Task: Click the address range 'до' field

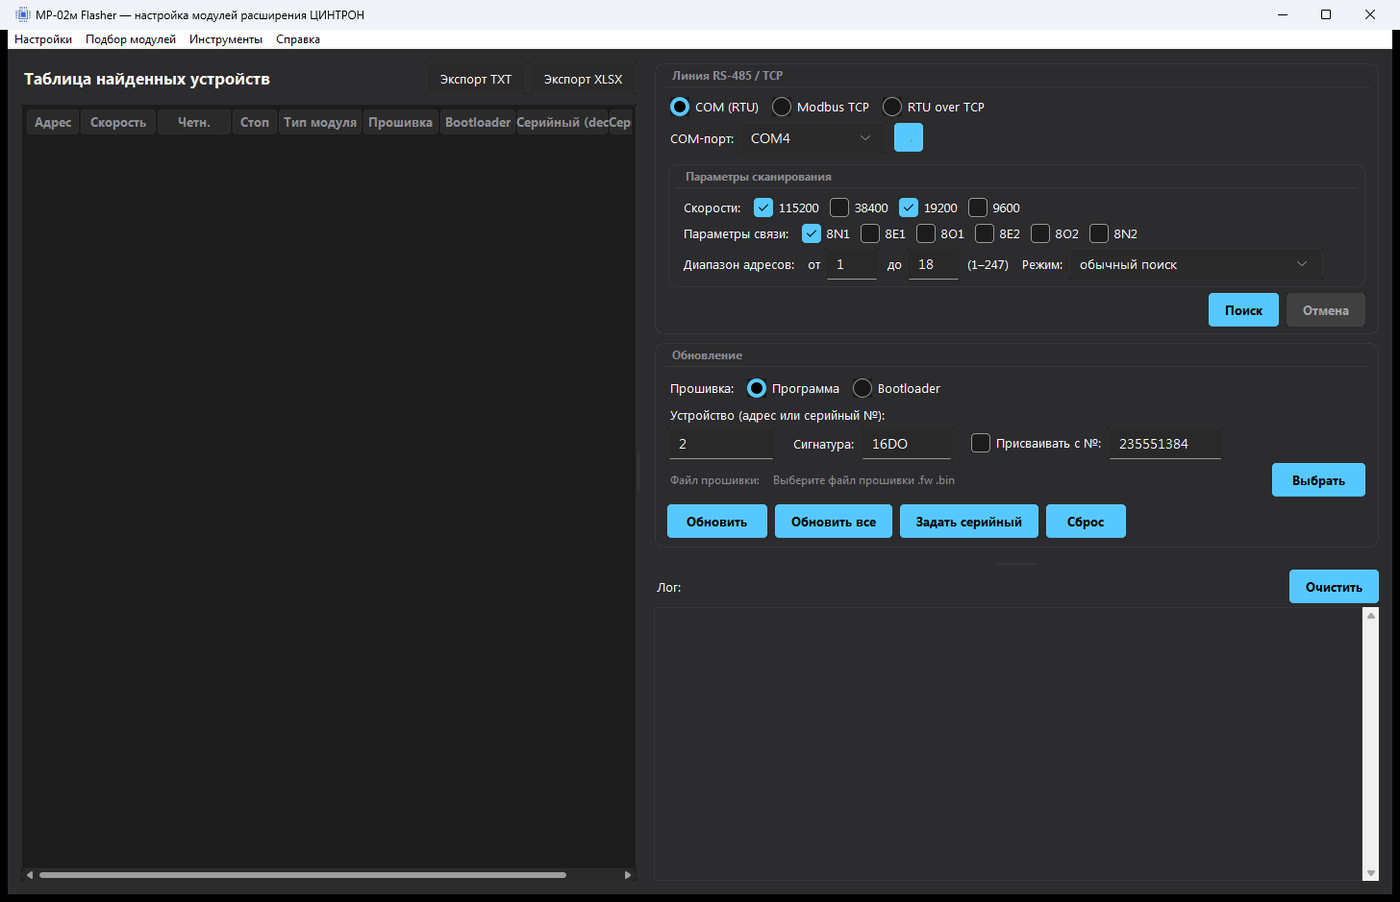Action: click(933, 265)
